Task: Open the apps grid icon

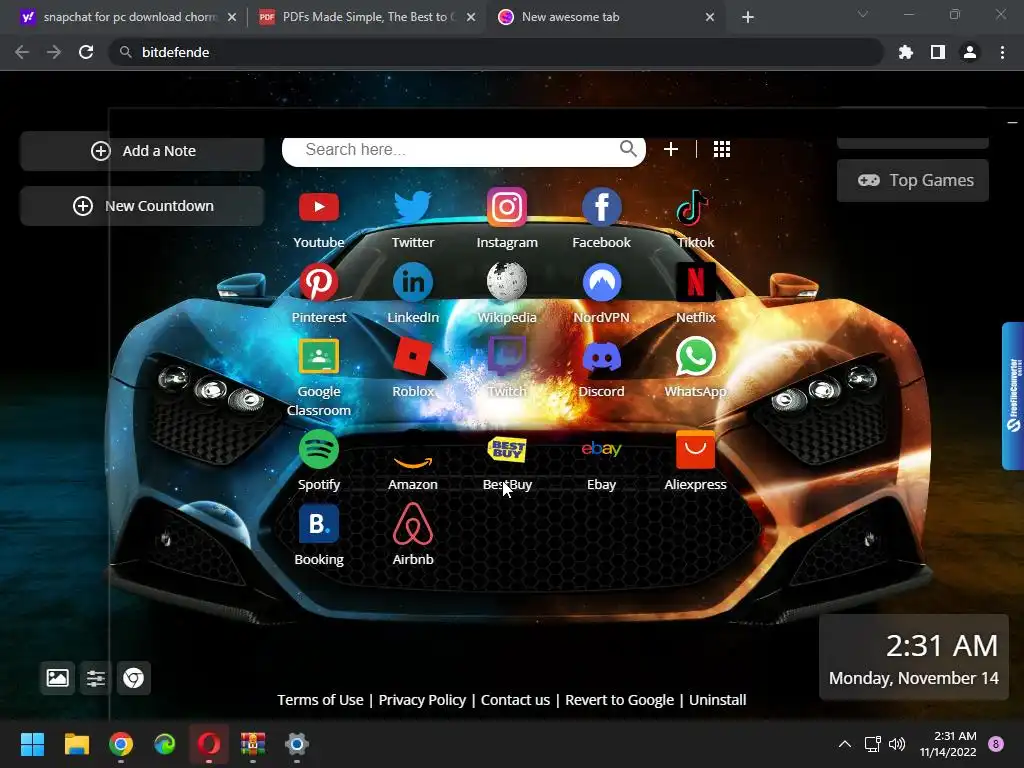Action: pyautogui.click(x=722, y=150)
